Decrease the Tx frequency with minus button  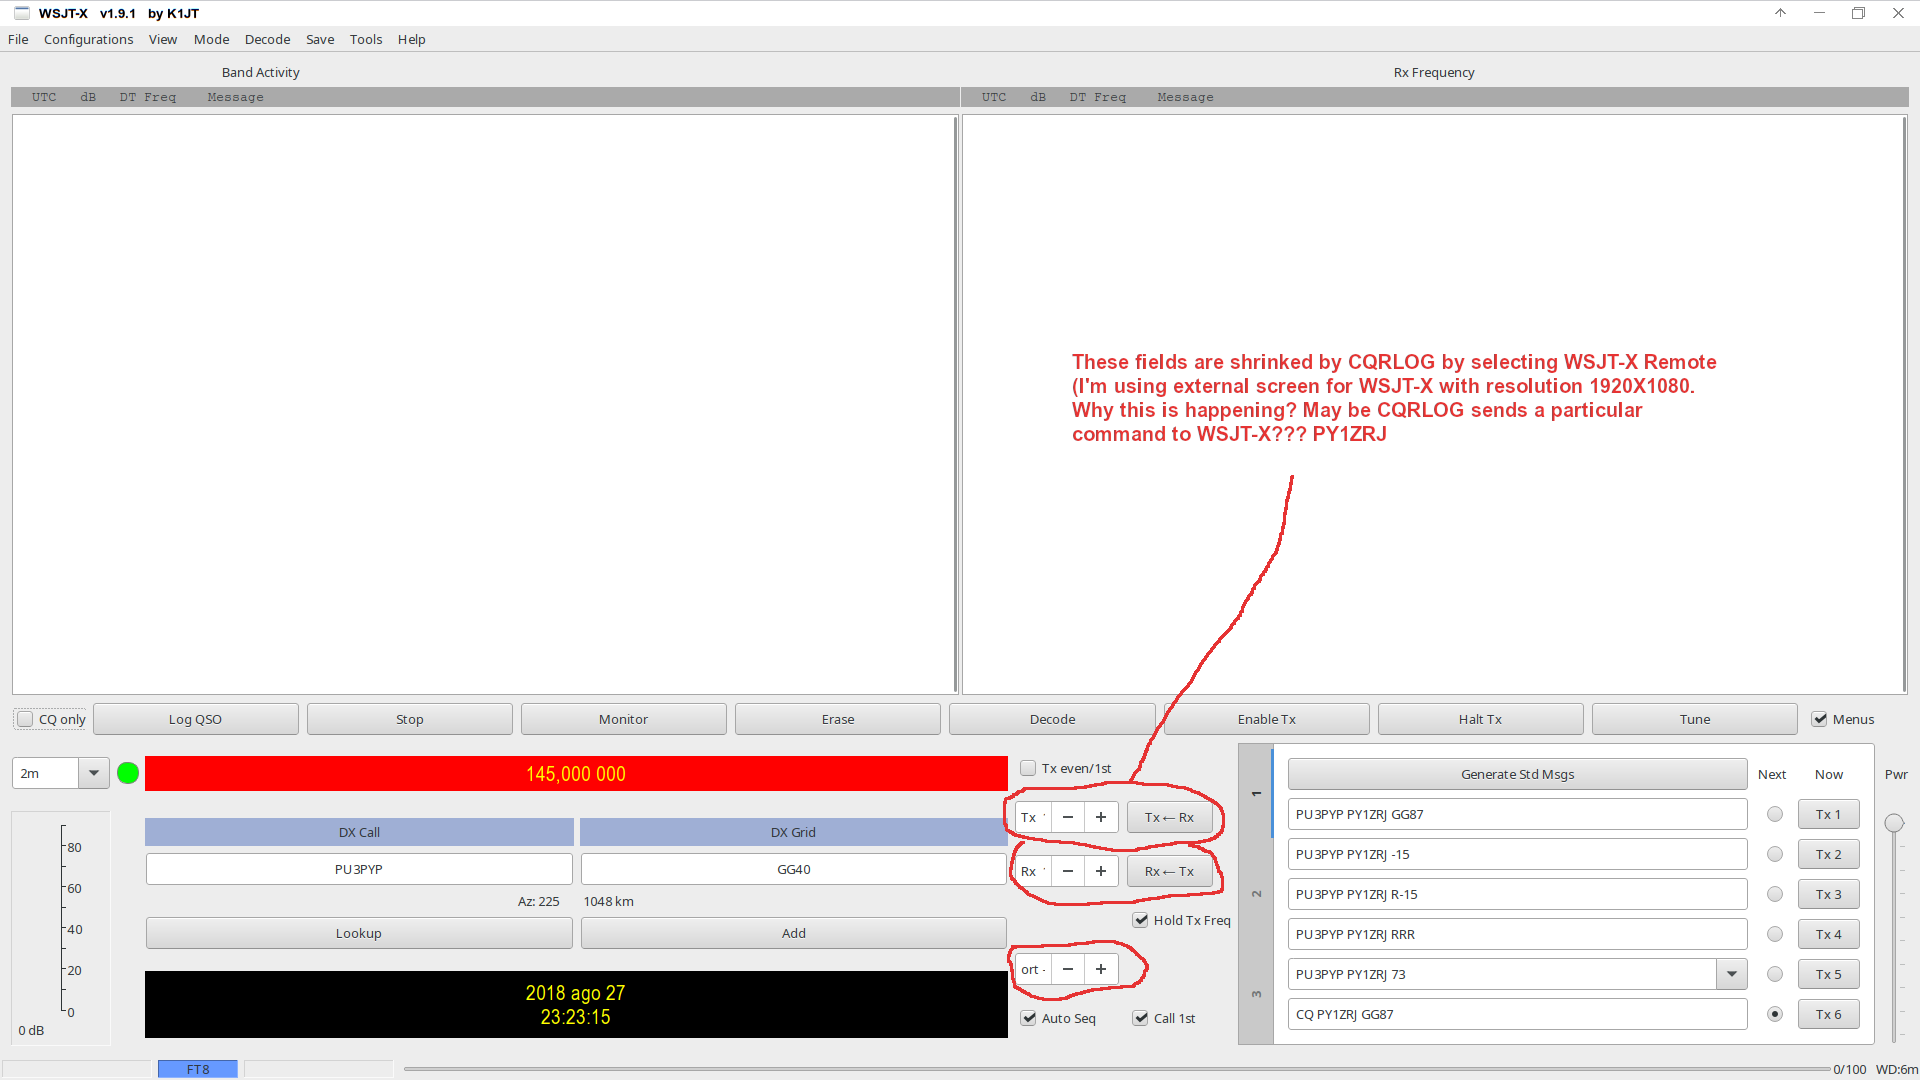(x=1068, y=817)
